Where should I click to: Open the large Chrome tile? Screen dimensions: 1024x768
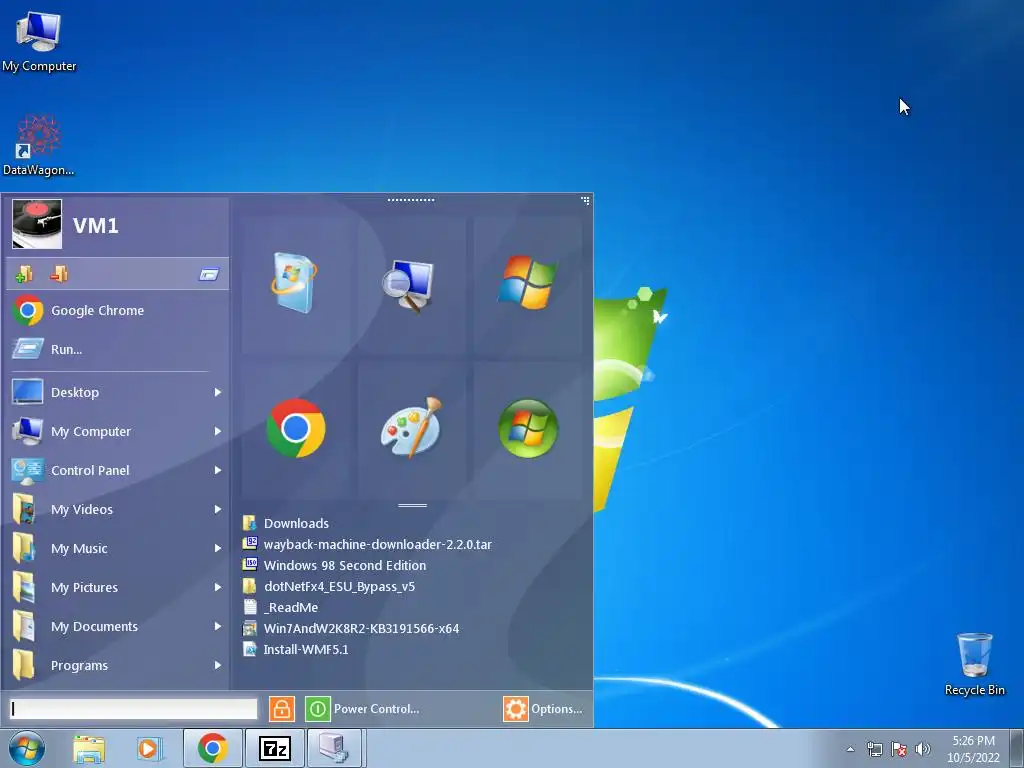point(295,429)
